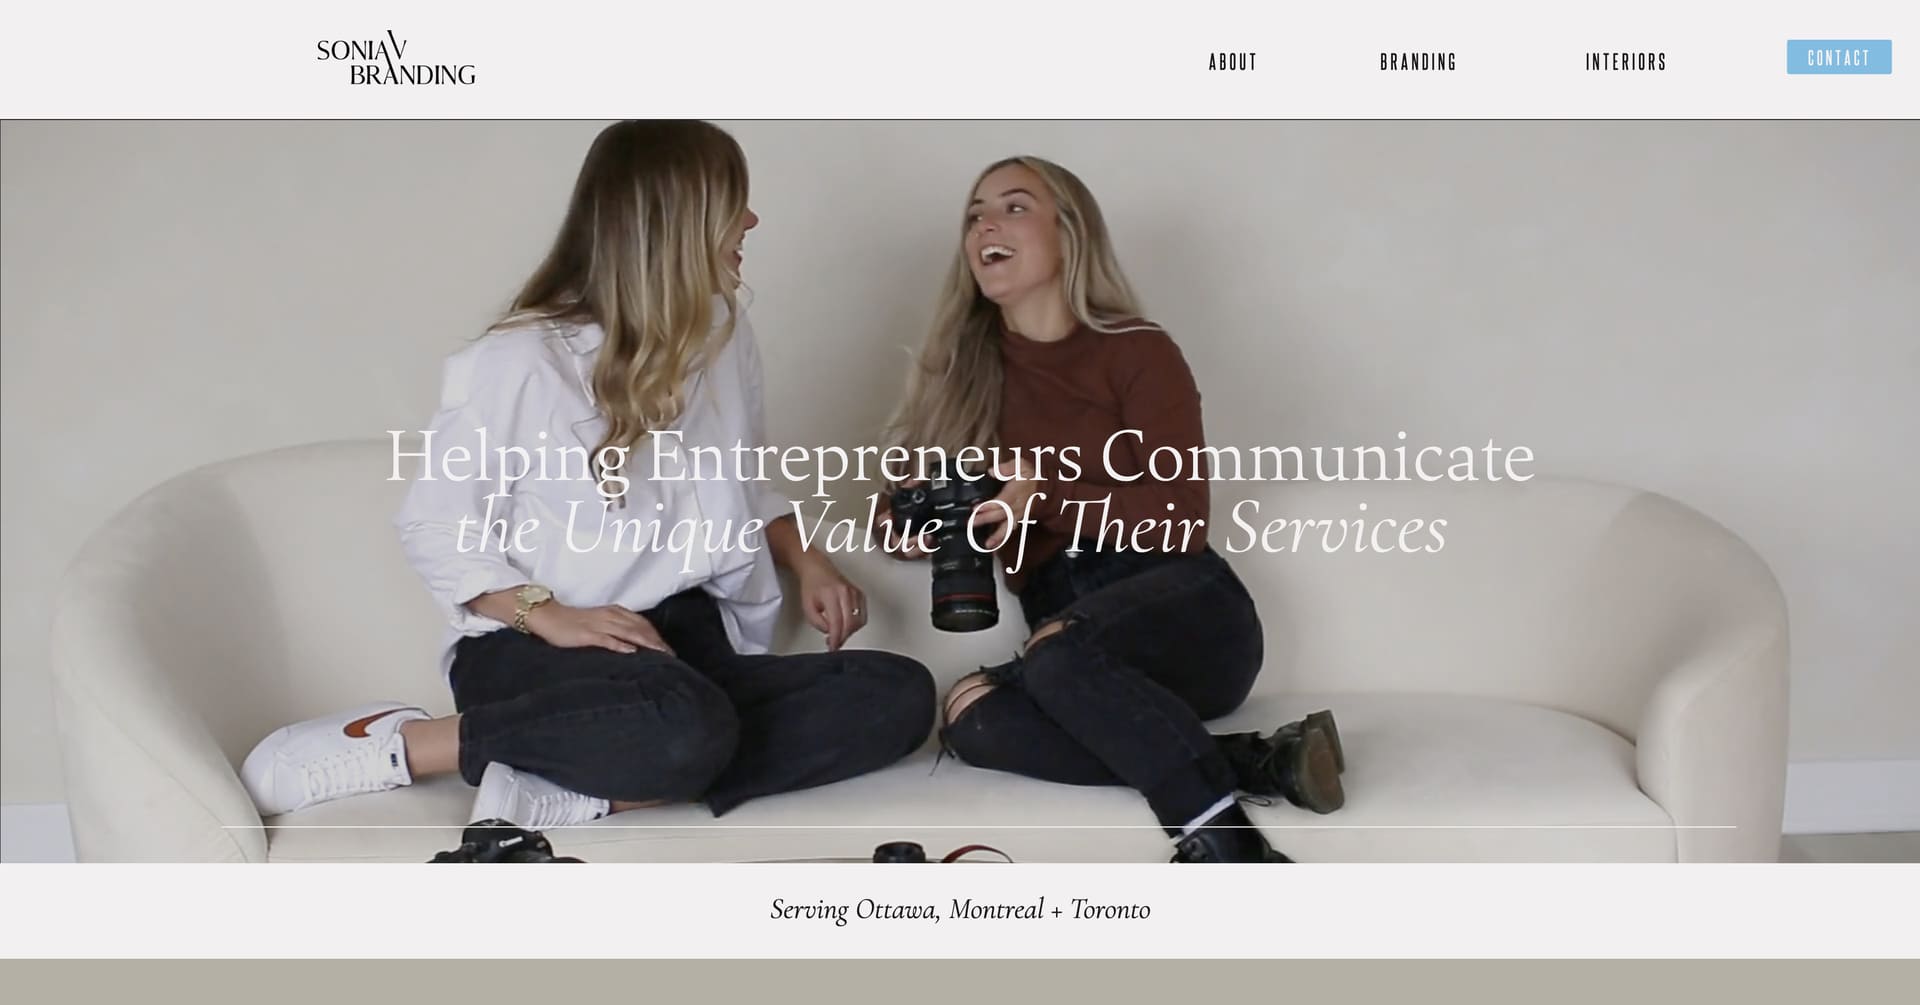The height and width of the screenshot is (1005, 1920).
Task: Click the Sonia V Branding logo
Action: point(396,60)
